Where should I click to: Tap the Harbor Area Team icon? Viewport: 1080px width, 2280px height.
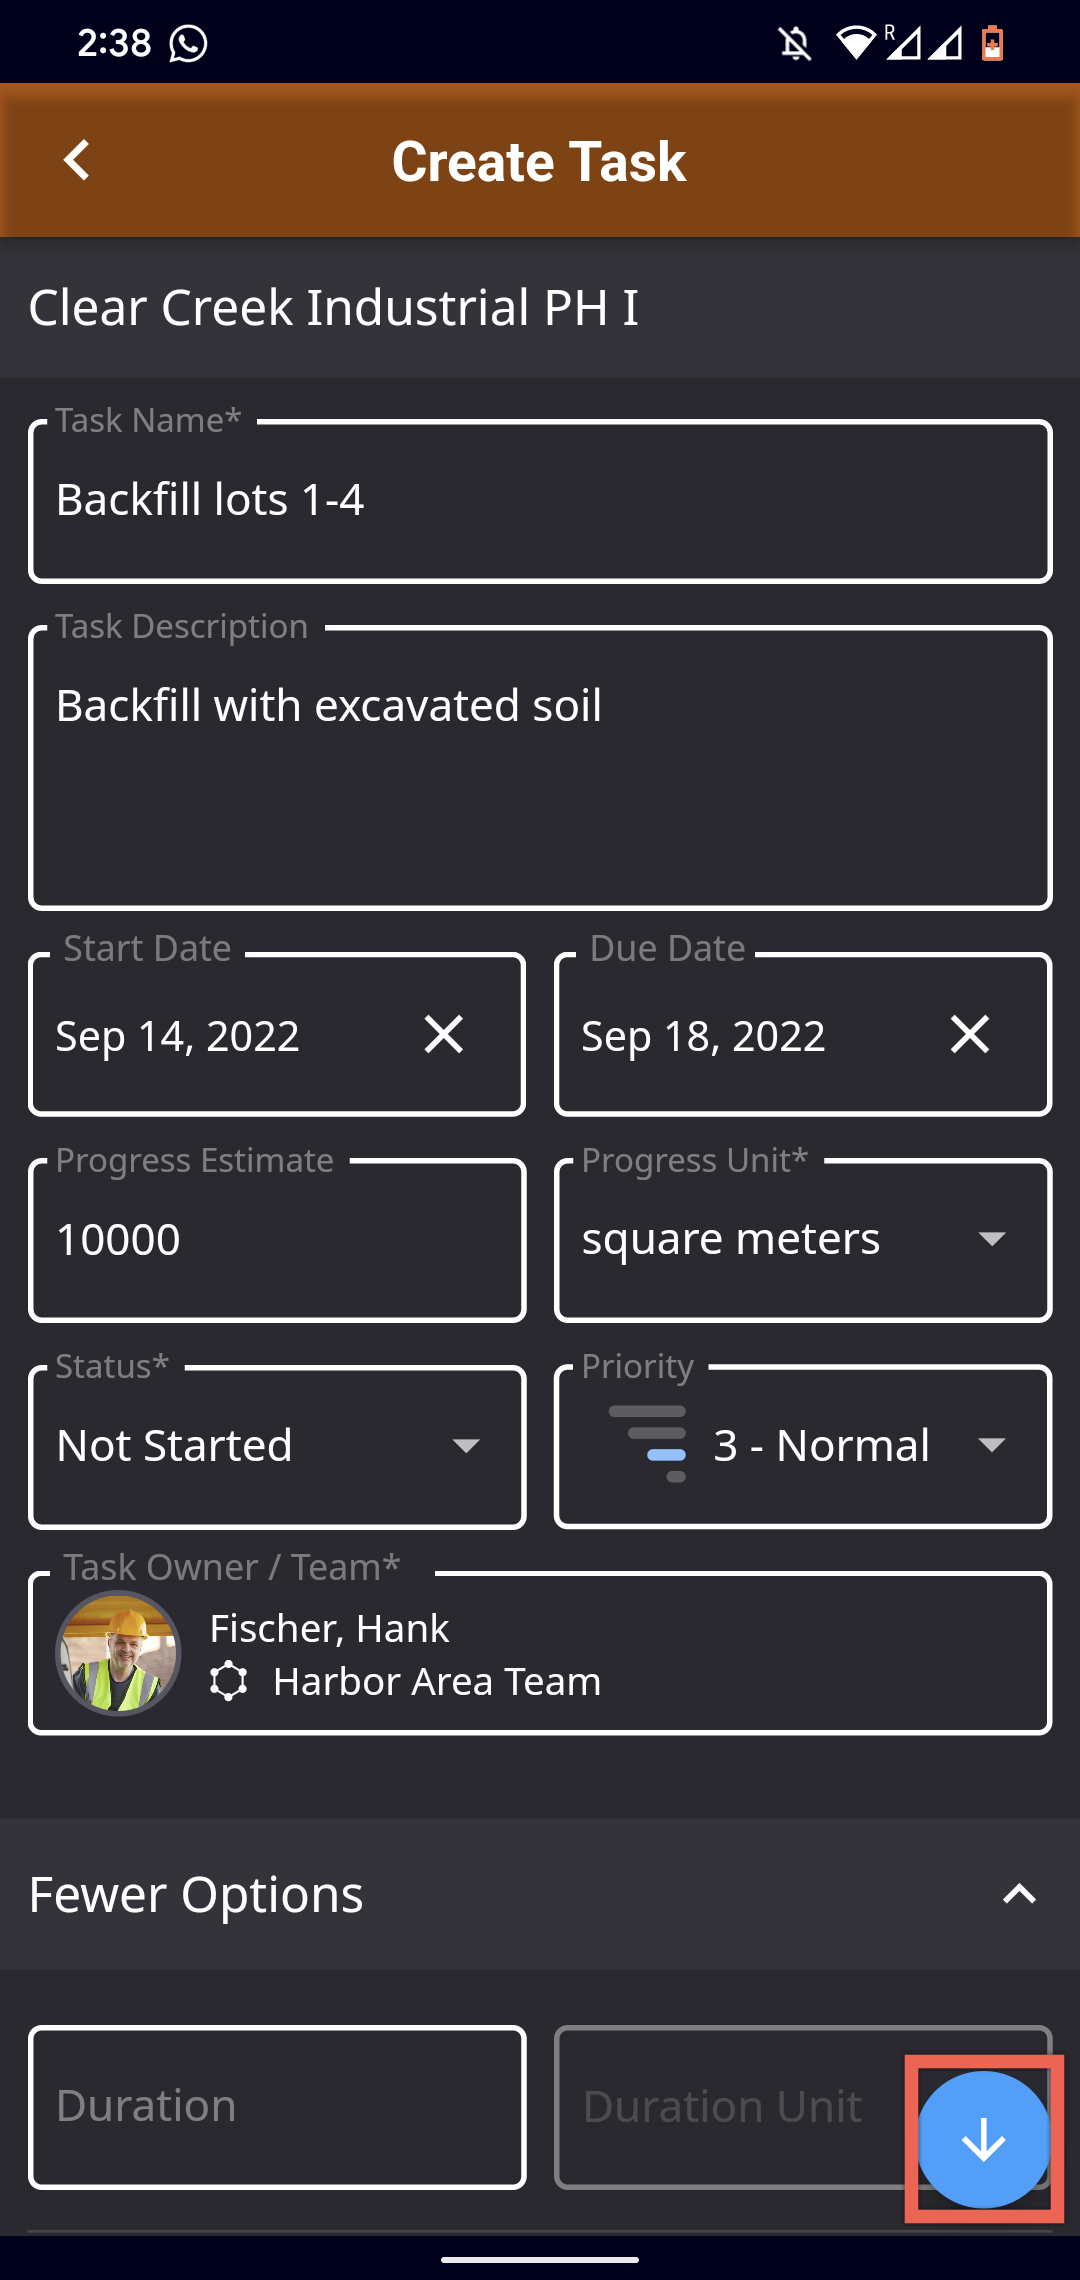tap(229, 1681)
